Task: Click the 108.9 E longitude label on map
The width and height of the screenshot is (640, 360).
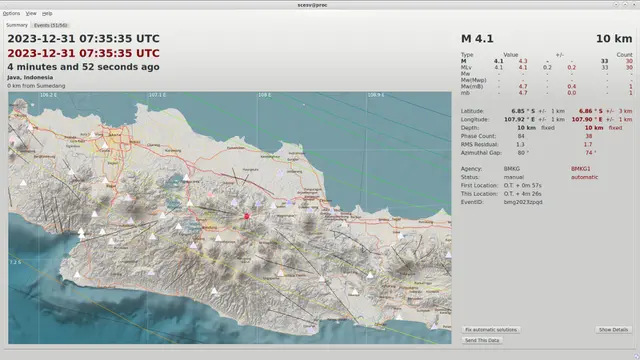Action: click(x=376, y=95)
